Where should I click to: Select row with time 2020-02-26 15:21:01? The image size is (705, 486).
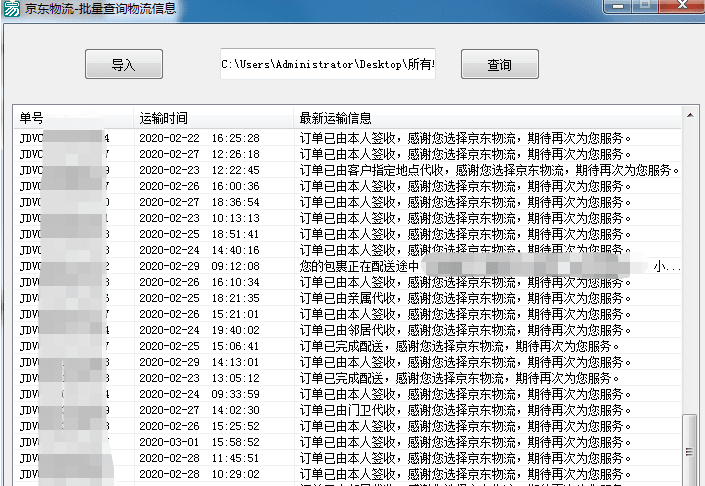click(348, 314)
